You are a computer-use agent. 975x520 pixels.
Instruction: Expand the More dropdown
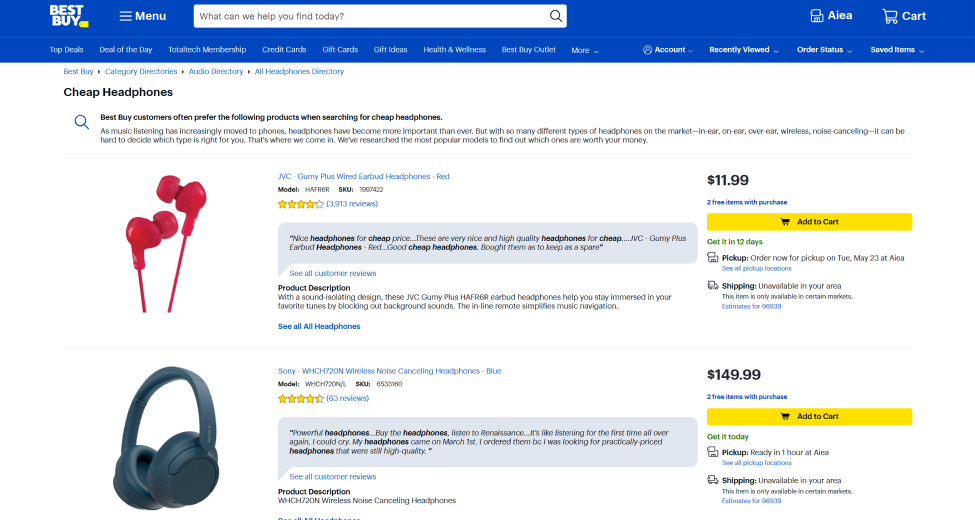pyautogui.click(x=585, y=50)
